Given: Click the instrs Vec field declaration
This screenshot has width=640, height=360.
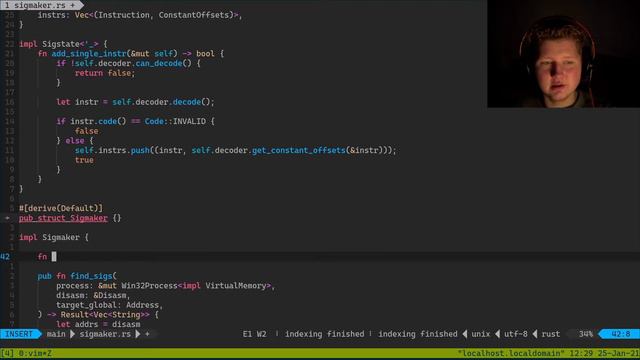Looking at the screenshot, I should (x=140, y=15).
